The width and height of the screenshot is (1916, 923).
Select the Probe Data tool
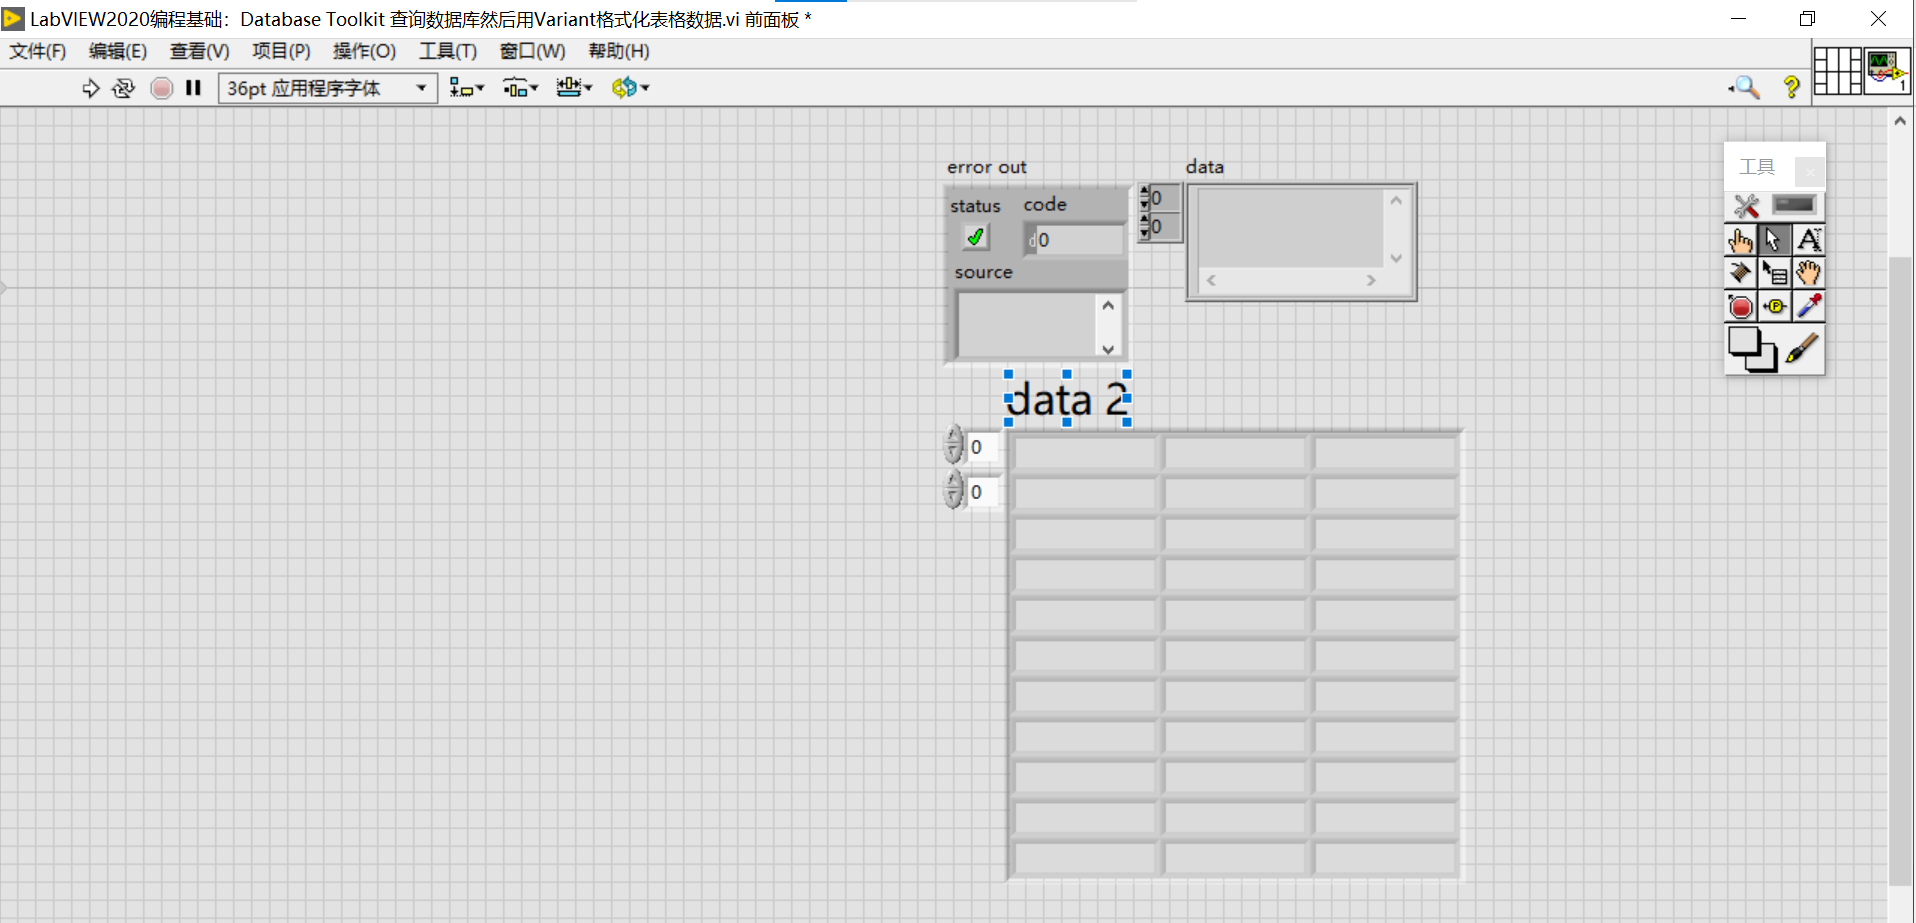[x=1774, y=306]
